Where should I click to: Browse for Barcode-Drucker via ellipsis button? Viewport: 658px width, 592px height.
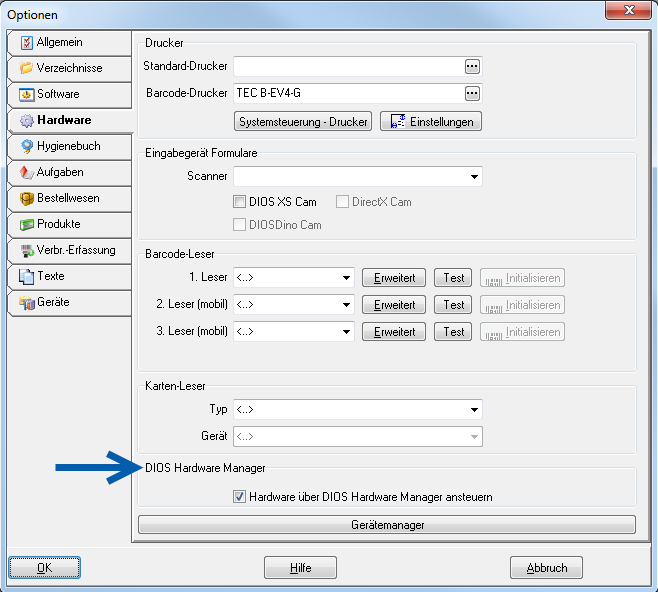[472, 93]
